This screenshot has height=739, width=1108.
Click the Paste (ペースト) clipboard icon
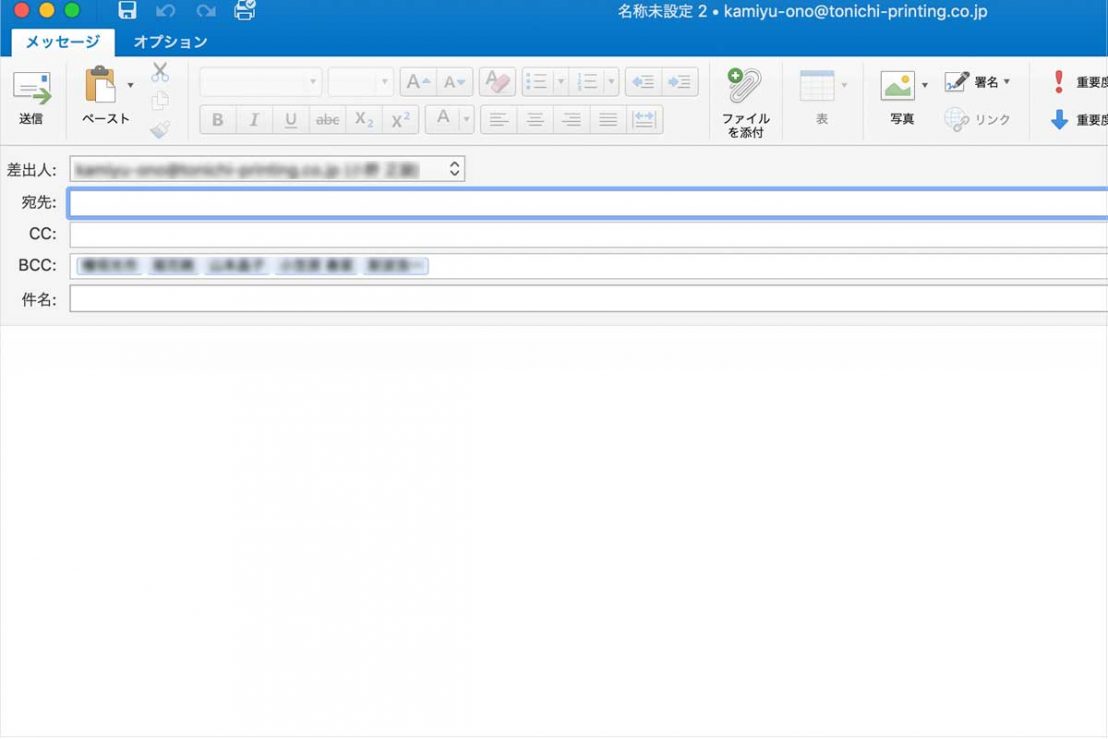click(x=101, y=87)
